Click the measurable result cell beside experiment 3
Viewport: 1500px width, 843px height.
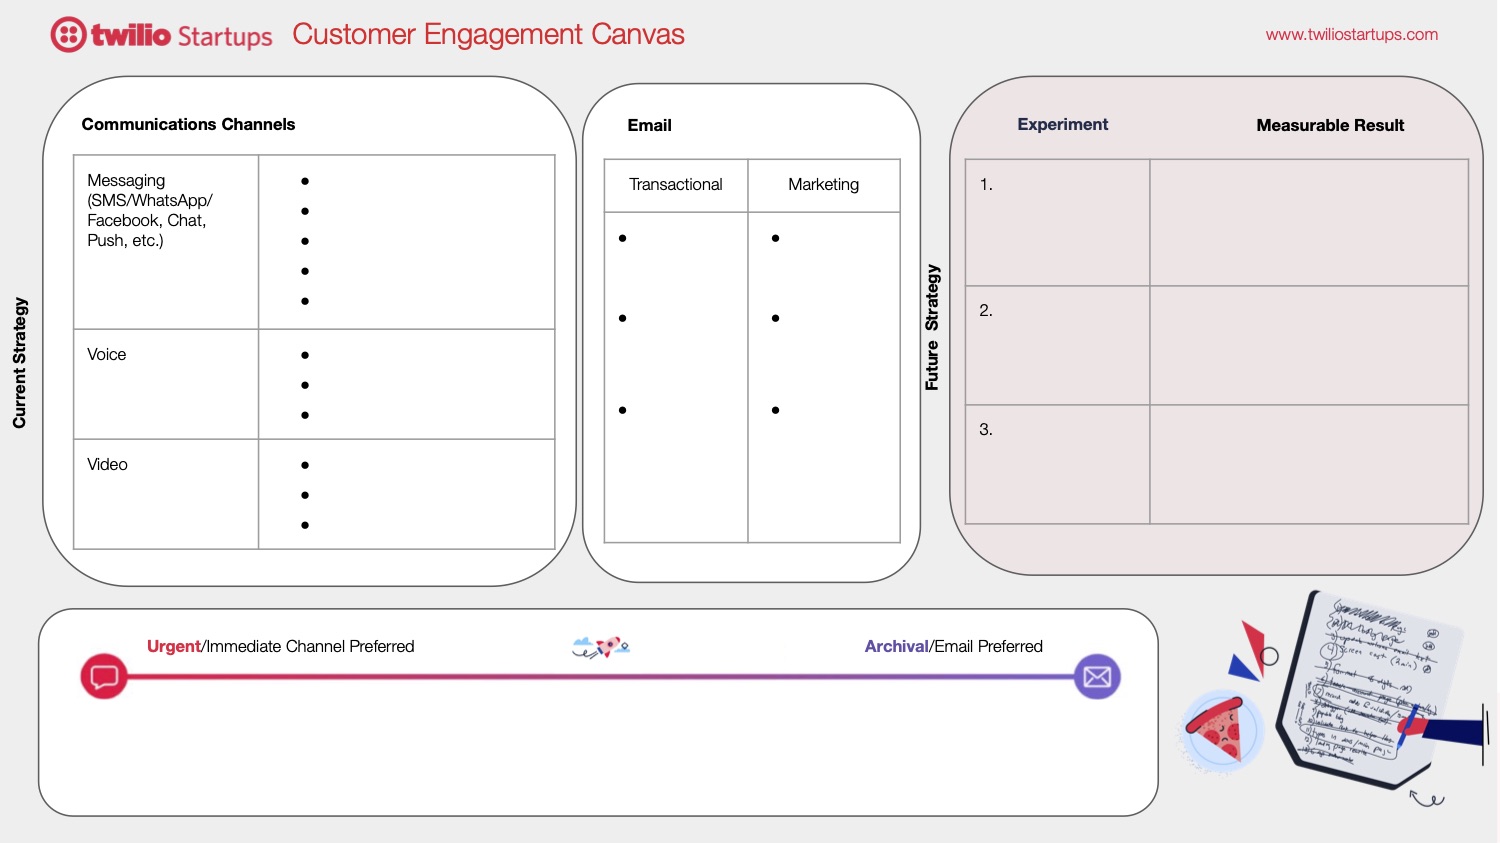[x=1309, y=464]
